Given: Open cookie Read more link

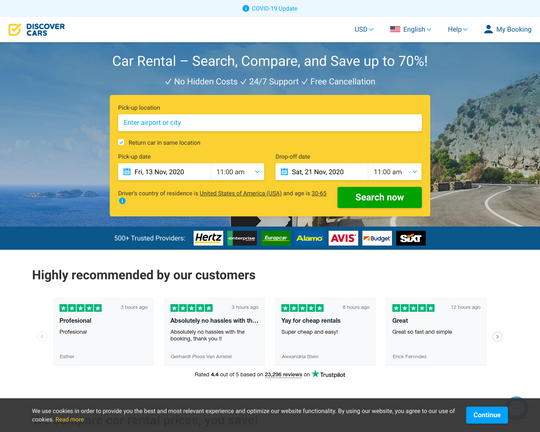Looking at the screenshot, I should coord(70,420).
